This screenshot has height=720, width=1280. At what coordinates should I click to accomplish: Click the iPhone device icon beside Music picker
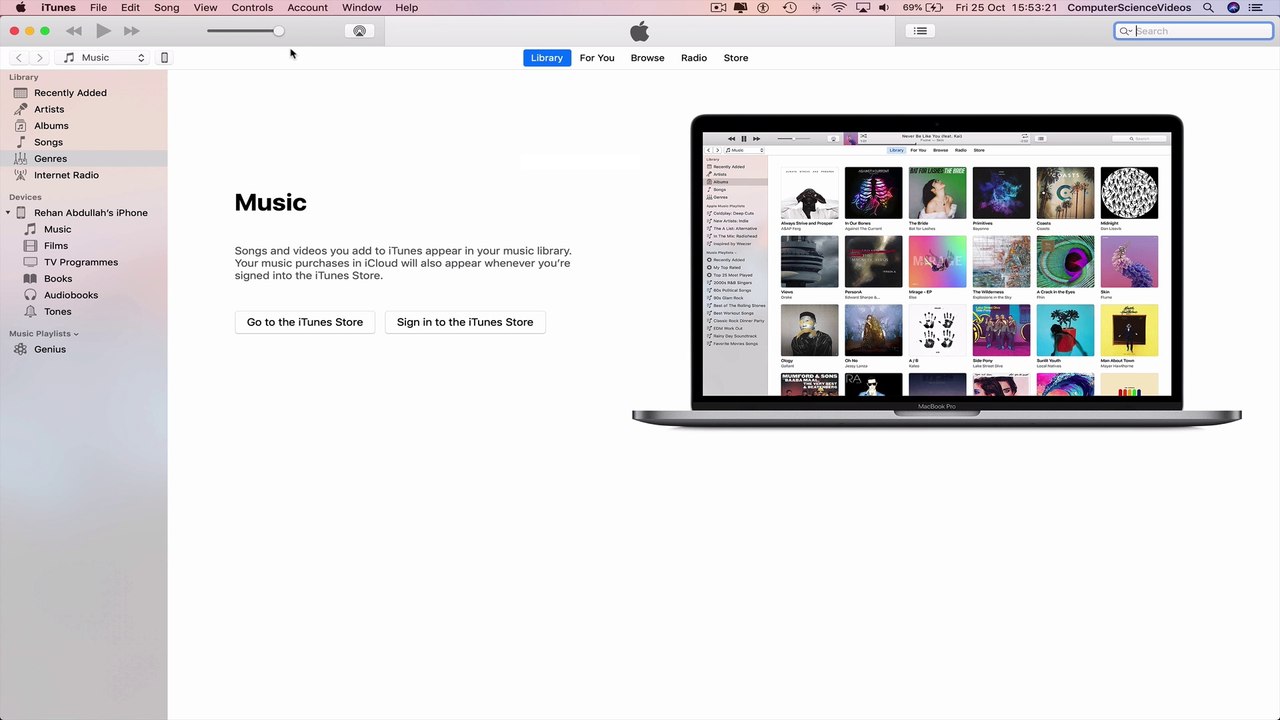[x=165, y=58]
